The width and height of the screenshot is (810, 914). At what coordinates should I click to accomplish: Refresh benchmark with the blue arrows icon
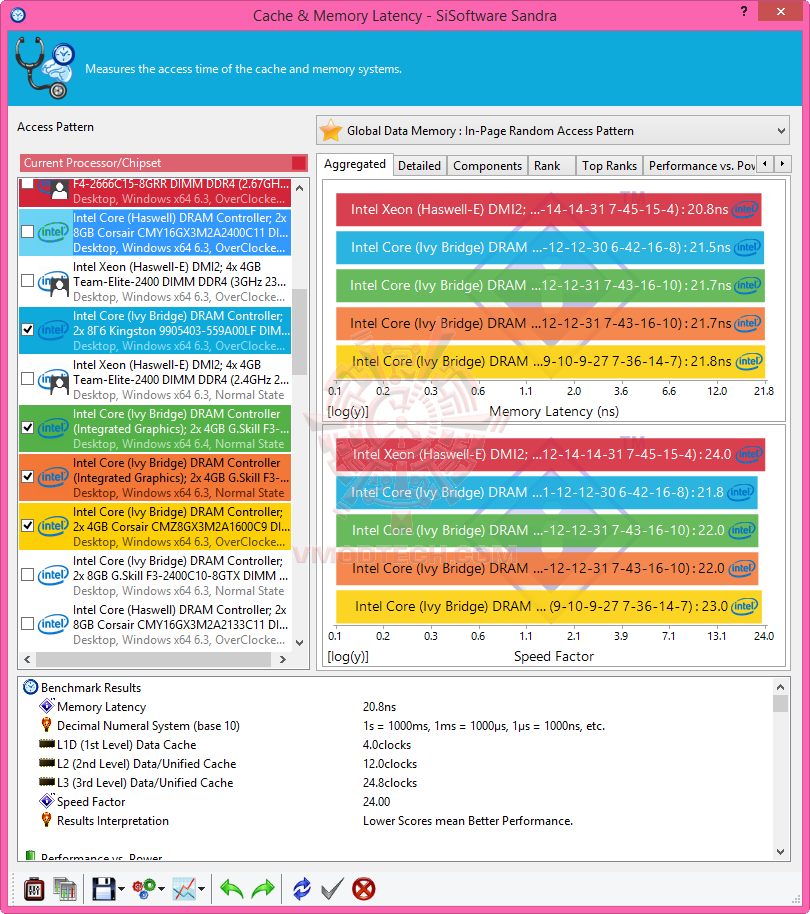tap(302, 889)
